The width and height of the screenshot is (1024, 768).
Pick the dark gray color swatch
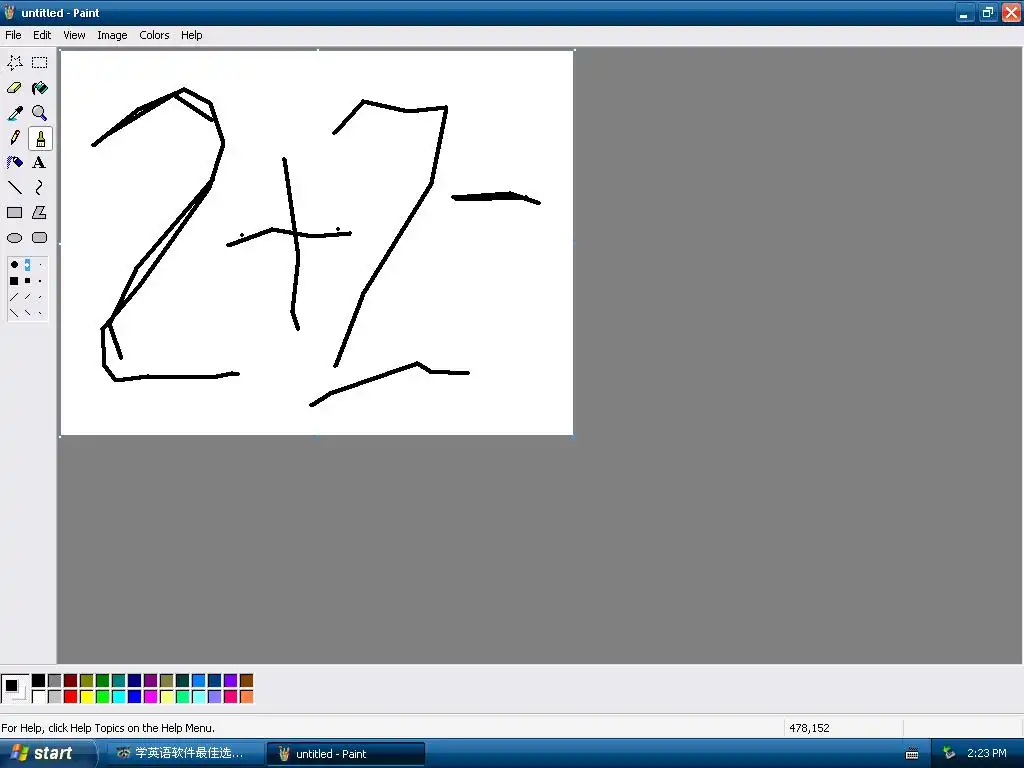(x=55, y=680)
